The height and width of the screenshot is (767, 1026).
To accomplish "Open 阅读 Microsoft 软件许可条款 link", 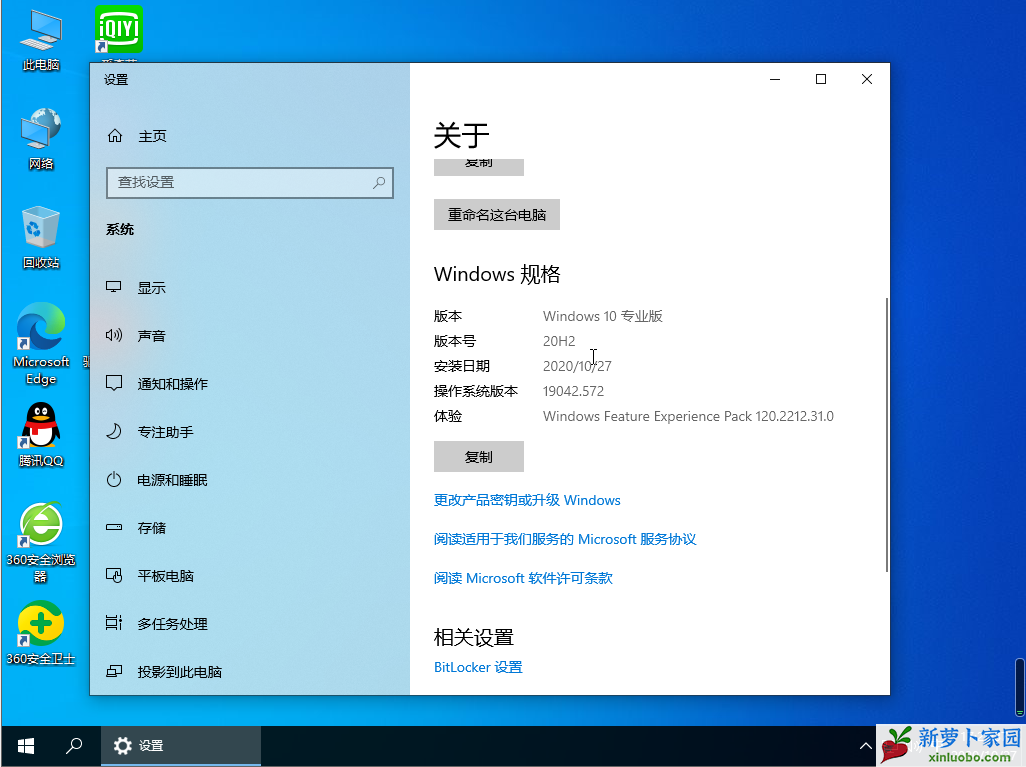I will 523,578.
